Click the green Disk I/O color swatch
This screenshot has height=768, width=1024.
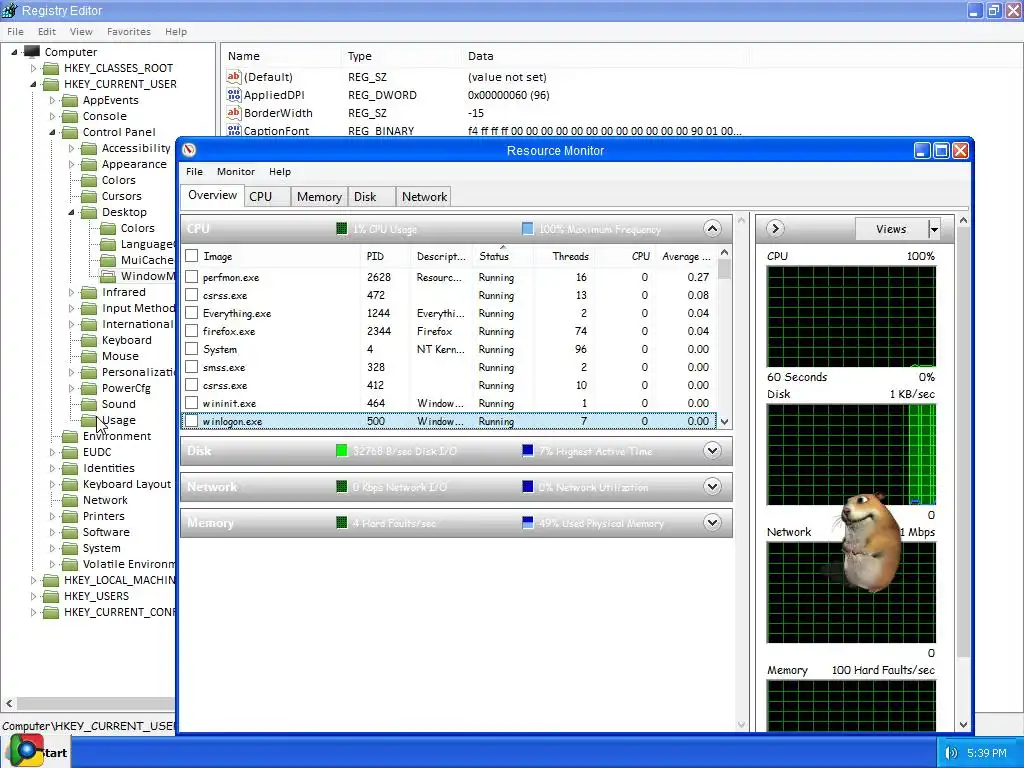coord(342,451)
